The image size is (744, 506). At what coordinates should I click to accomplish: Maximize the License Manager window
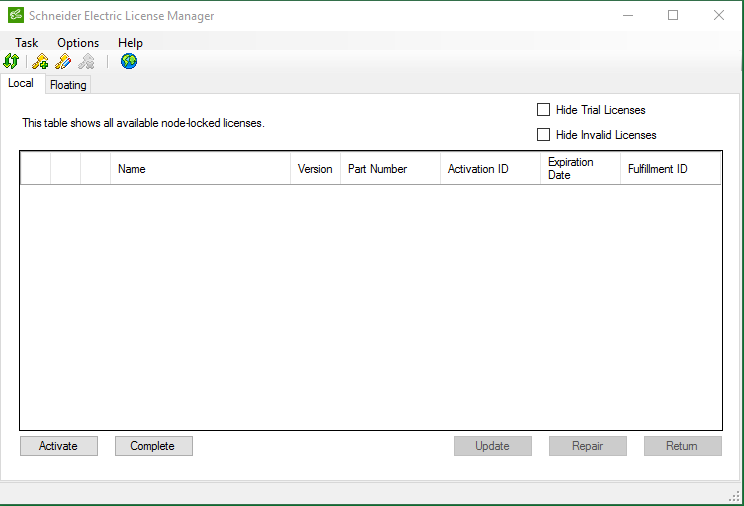pos(673,15)
